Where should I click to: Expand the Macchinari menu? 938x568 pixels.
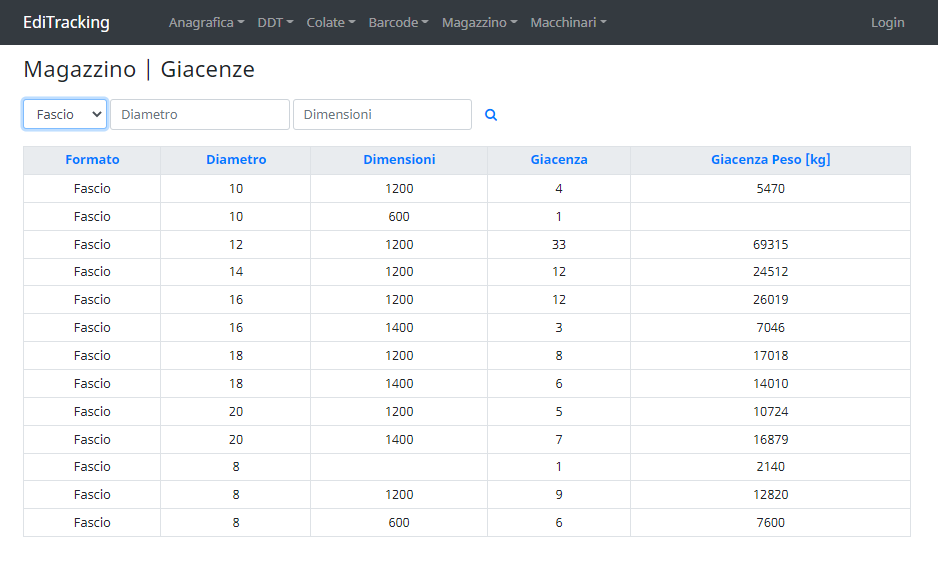568,22
